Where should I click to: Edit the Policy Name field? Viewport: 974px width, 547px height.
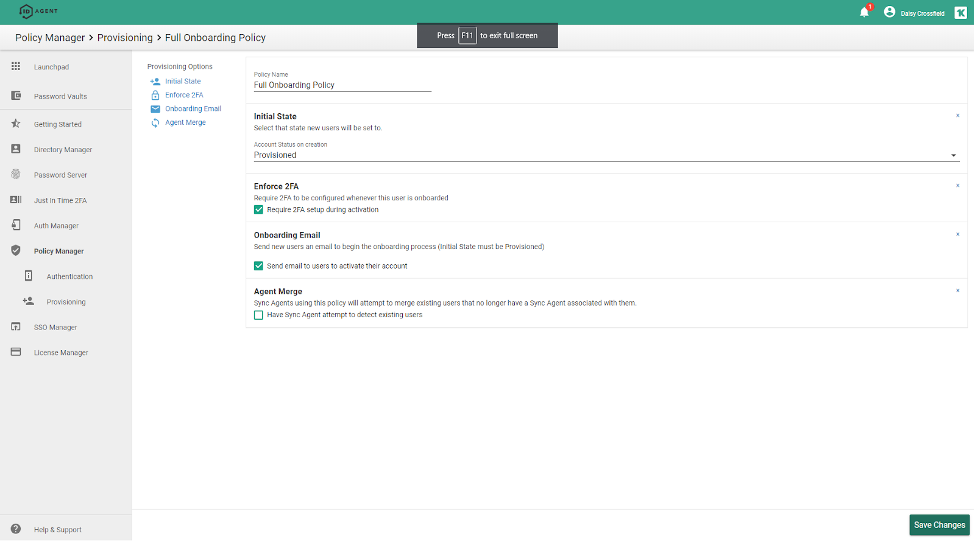342,85
